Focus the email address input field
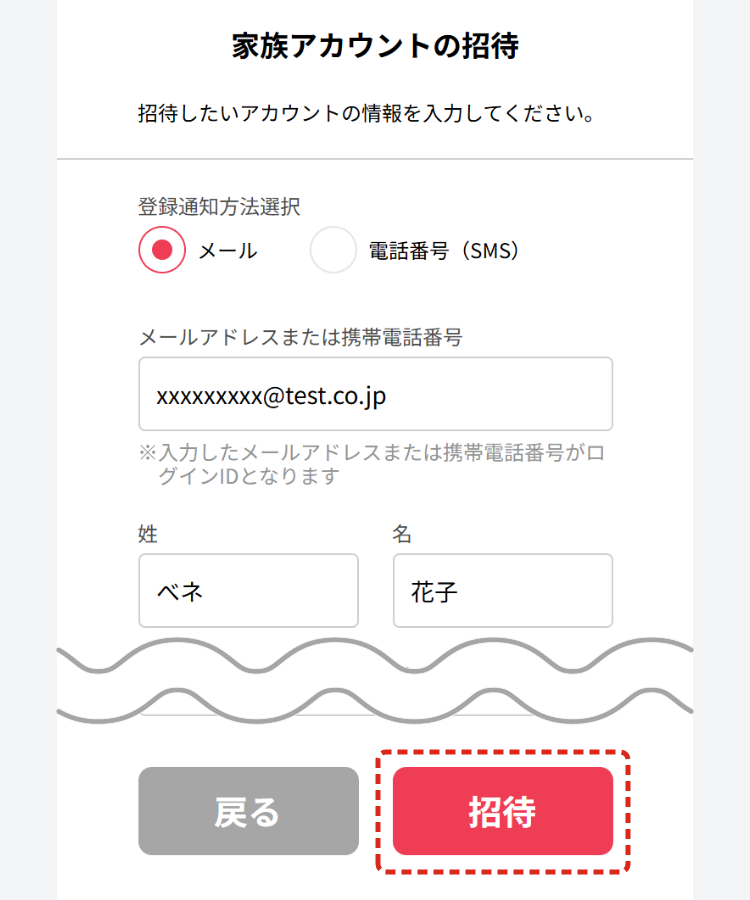The image size is (750, 900). click(x=375, y=394)
